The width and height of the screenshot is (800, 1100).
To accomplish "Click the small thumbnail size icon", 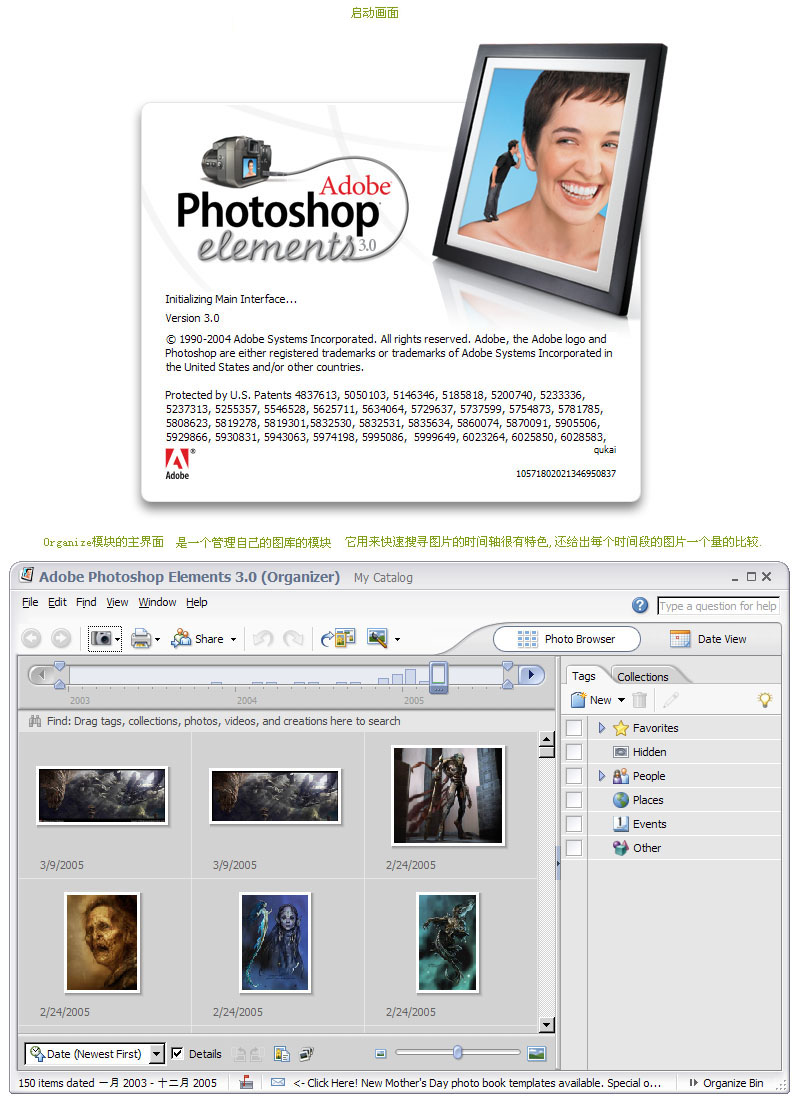I will pyautogui.click(x=380, y=1053).
